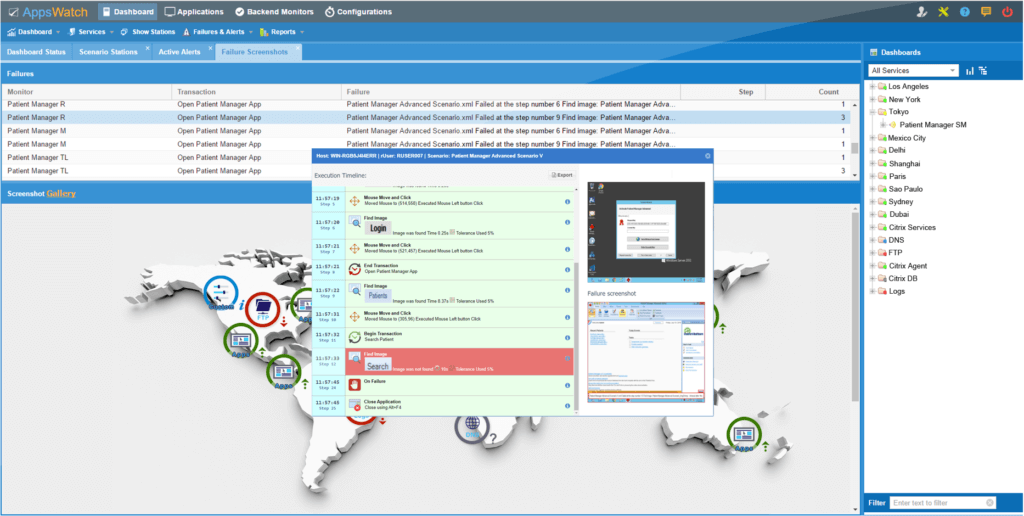Click the screenshot gallery vertical scrollbar

(856, 305)
